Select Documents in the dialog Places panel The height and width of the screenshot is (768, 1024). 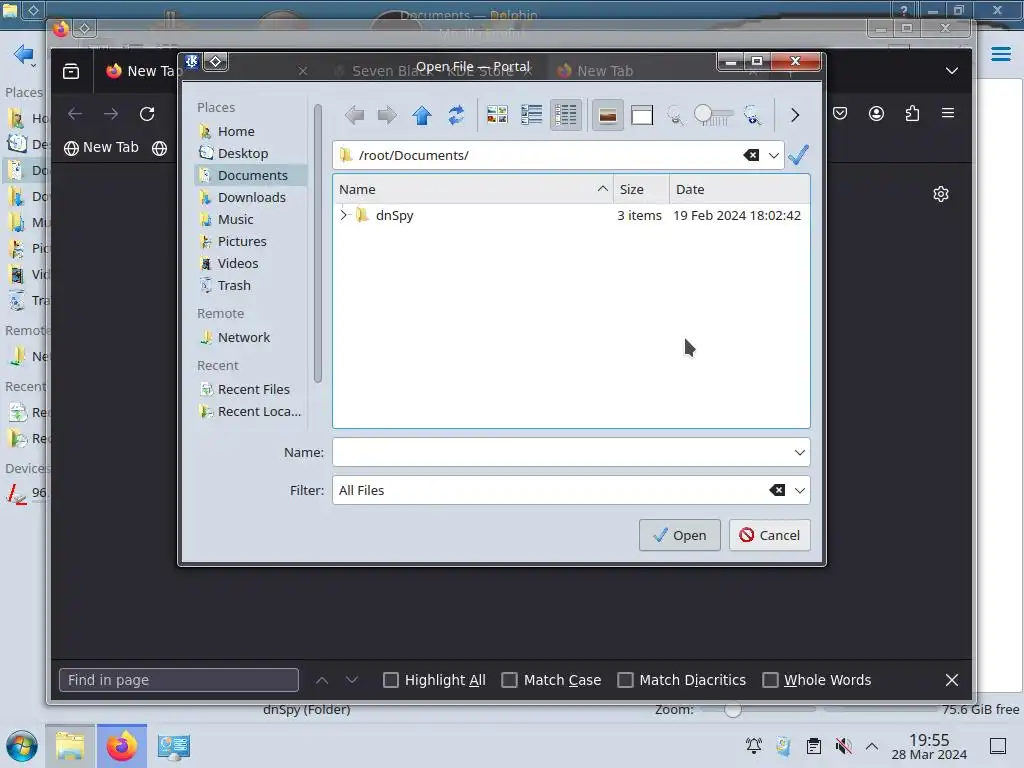click(x=251, y=175)
